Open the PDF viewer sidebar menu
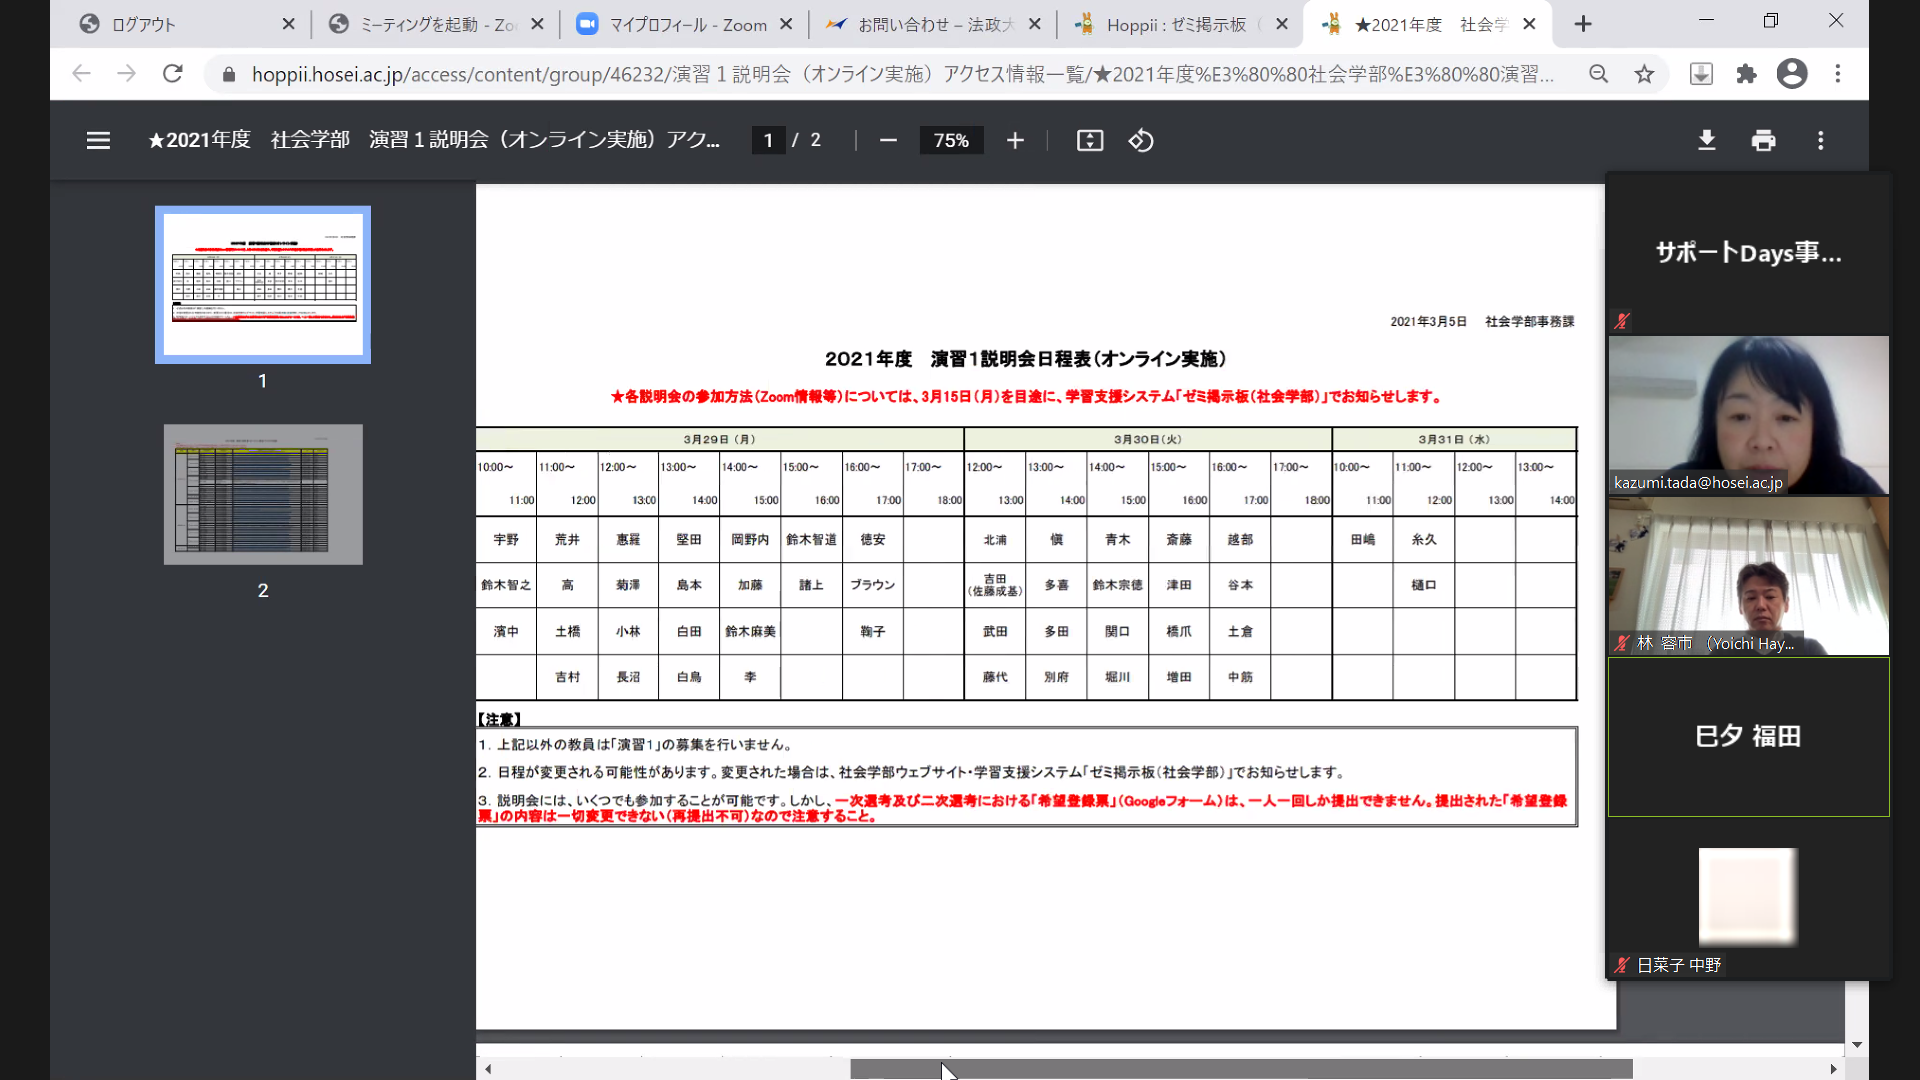This screenshot has width=1920, height=1080. tap(98, 141)
